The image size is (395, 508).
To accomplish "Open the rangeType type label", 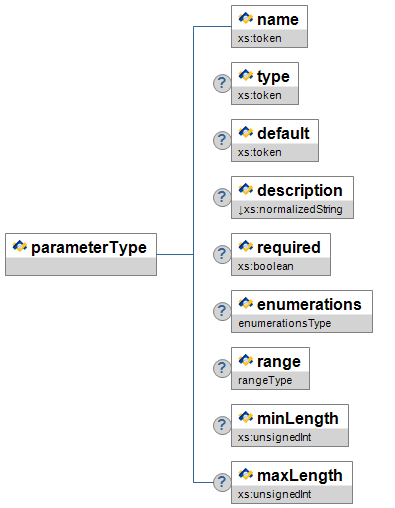I will (x=265, y=380).
